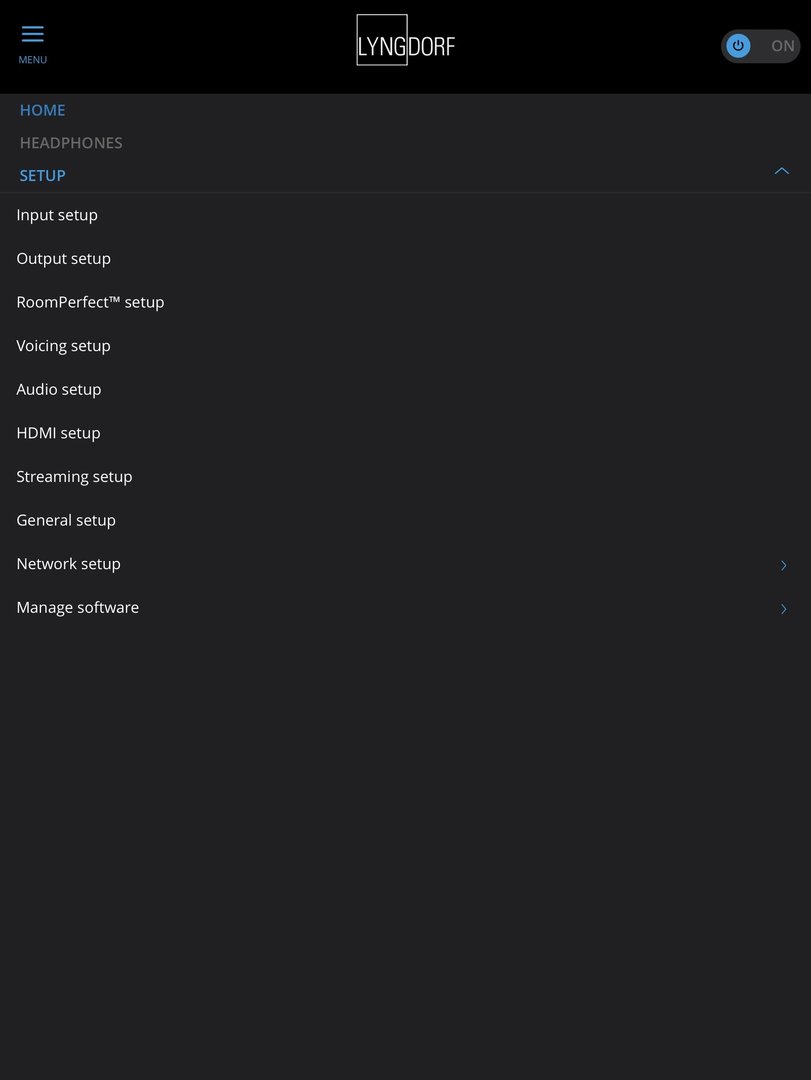The width and height of the screenshot is (811, 1080).
Task: Click the Lyngdorf logo
Action: (405, 42)
